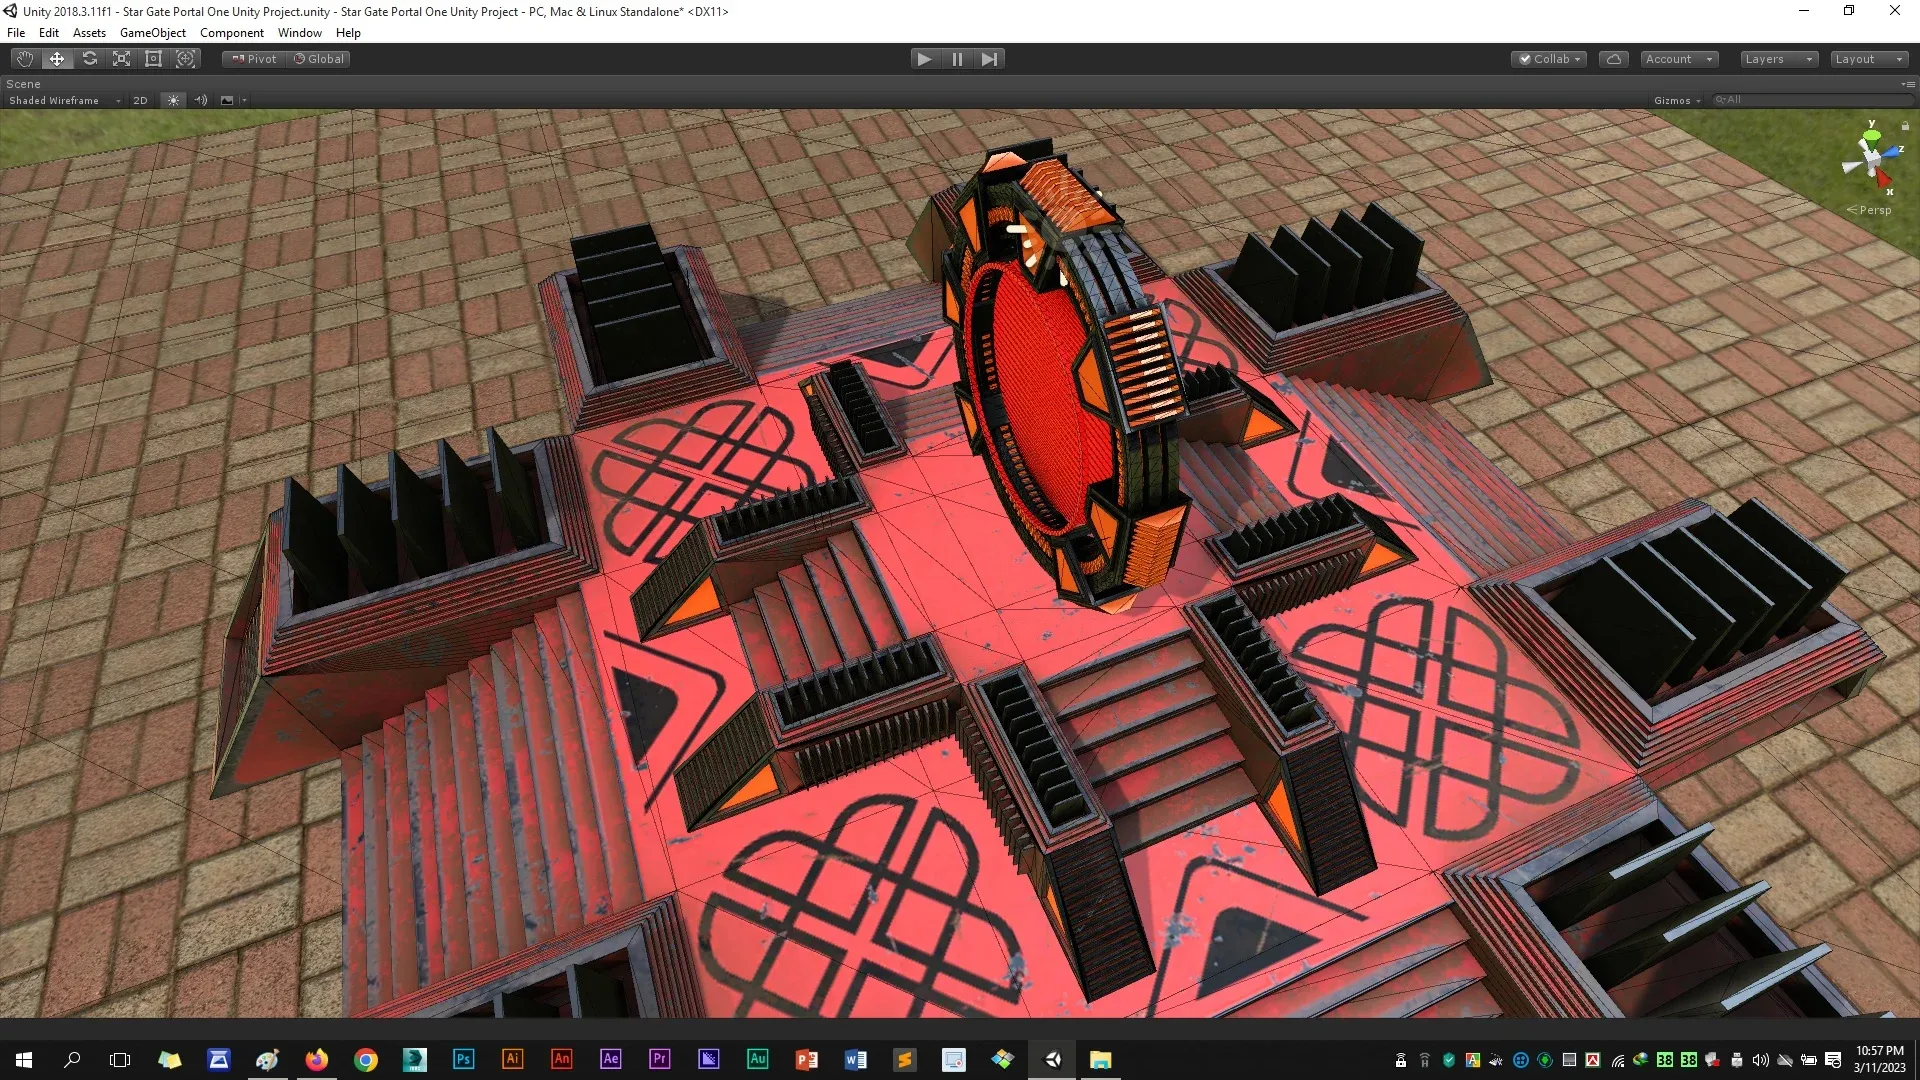The width and height of the screenshot is (1920, 1080).
Task: Open the Shaded Wireframe draw mode dropdown
Action: tap(62, 100)
